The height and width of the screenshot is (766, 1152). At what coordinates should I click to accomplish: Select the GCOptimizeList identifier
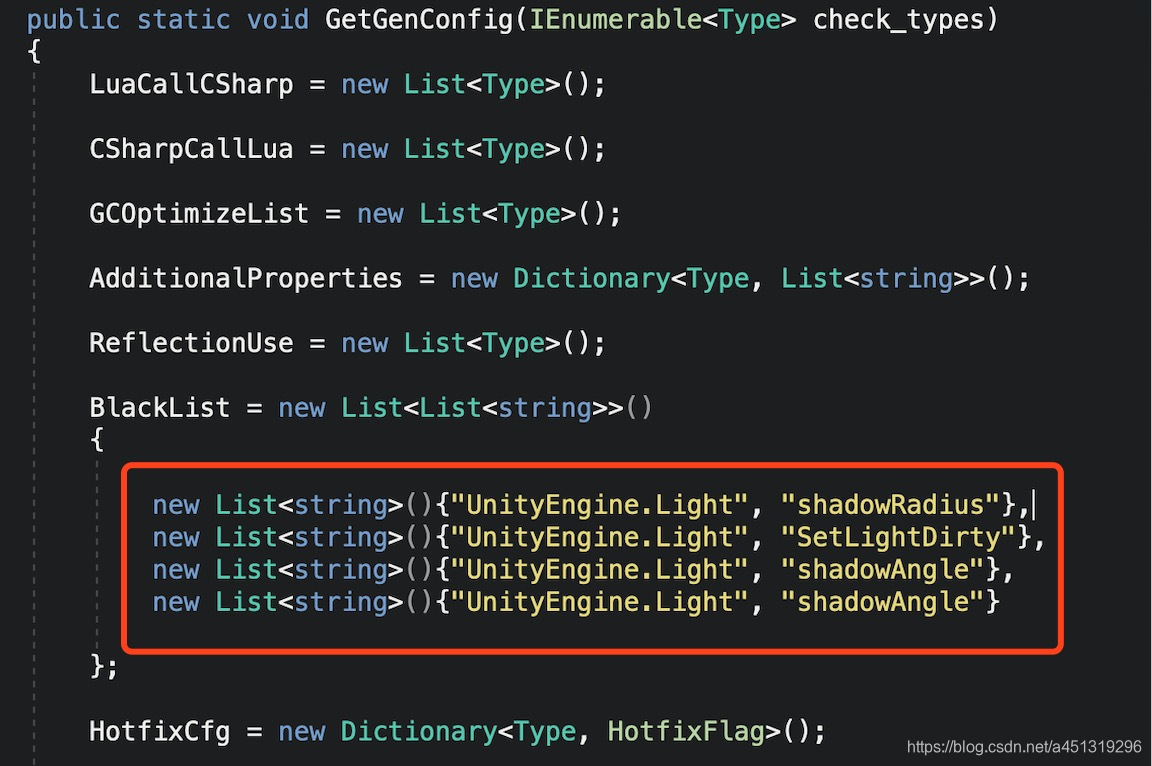[x=197, y=213]
